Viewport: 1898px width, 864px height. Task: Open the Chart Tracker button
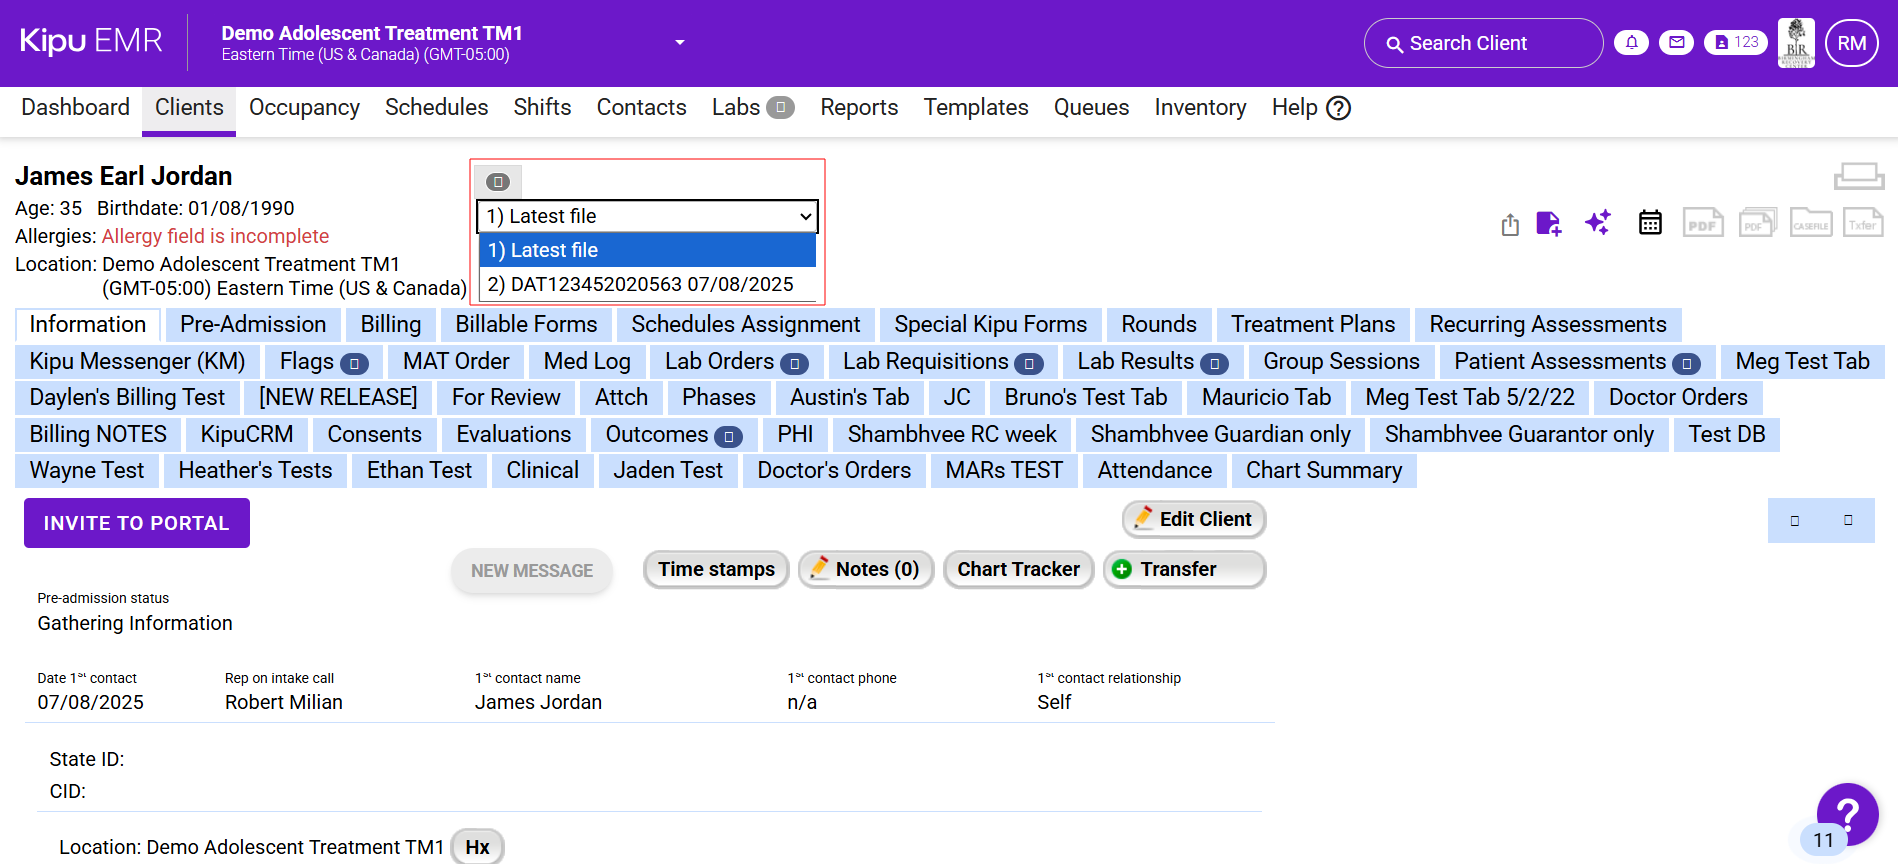pyautogui.click(x=1018, y=569)
